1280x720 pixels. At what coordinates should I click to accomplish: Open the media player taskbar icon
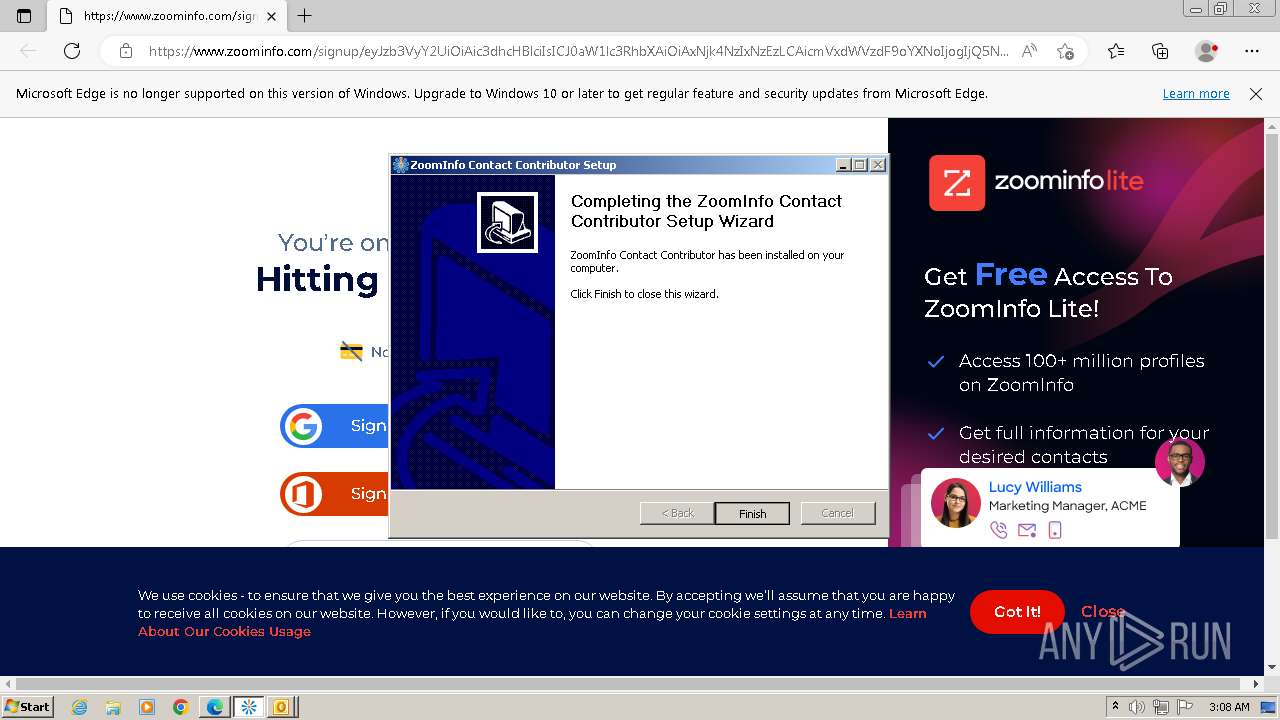click(x=147, y=707)
